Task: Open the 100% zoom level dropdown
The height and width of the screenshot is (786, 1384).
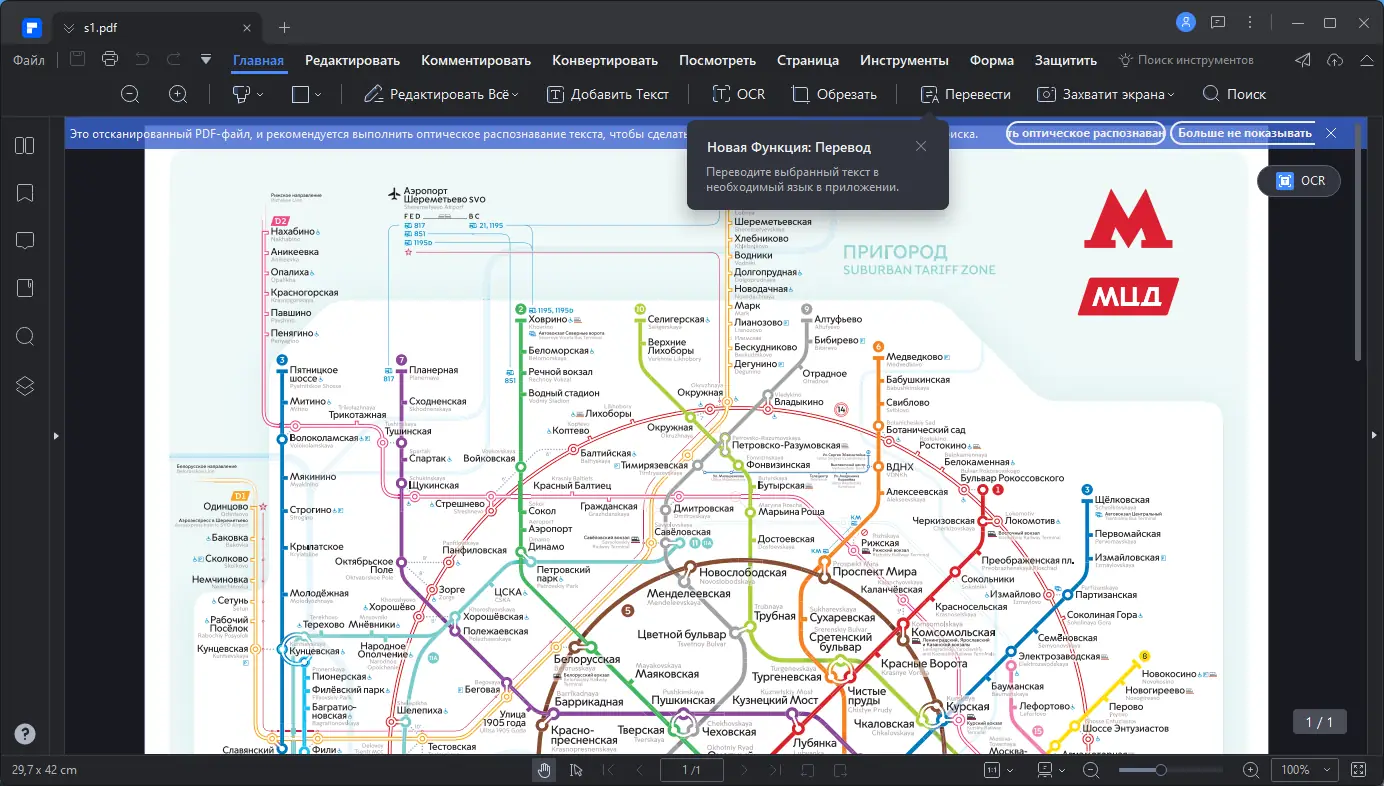Action: [1303, 770]
